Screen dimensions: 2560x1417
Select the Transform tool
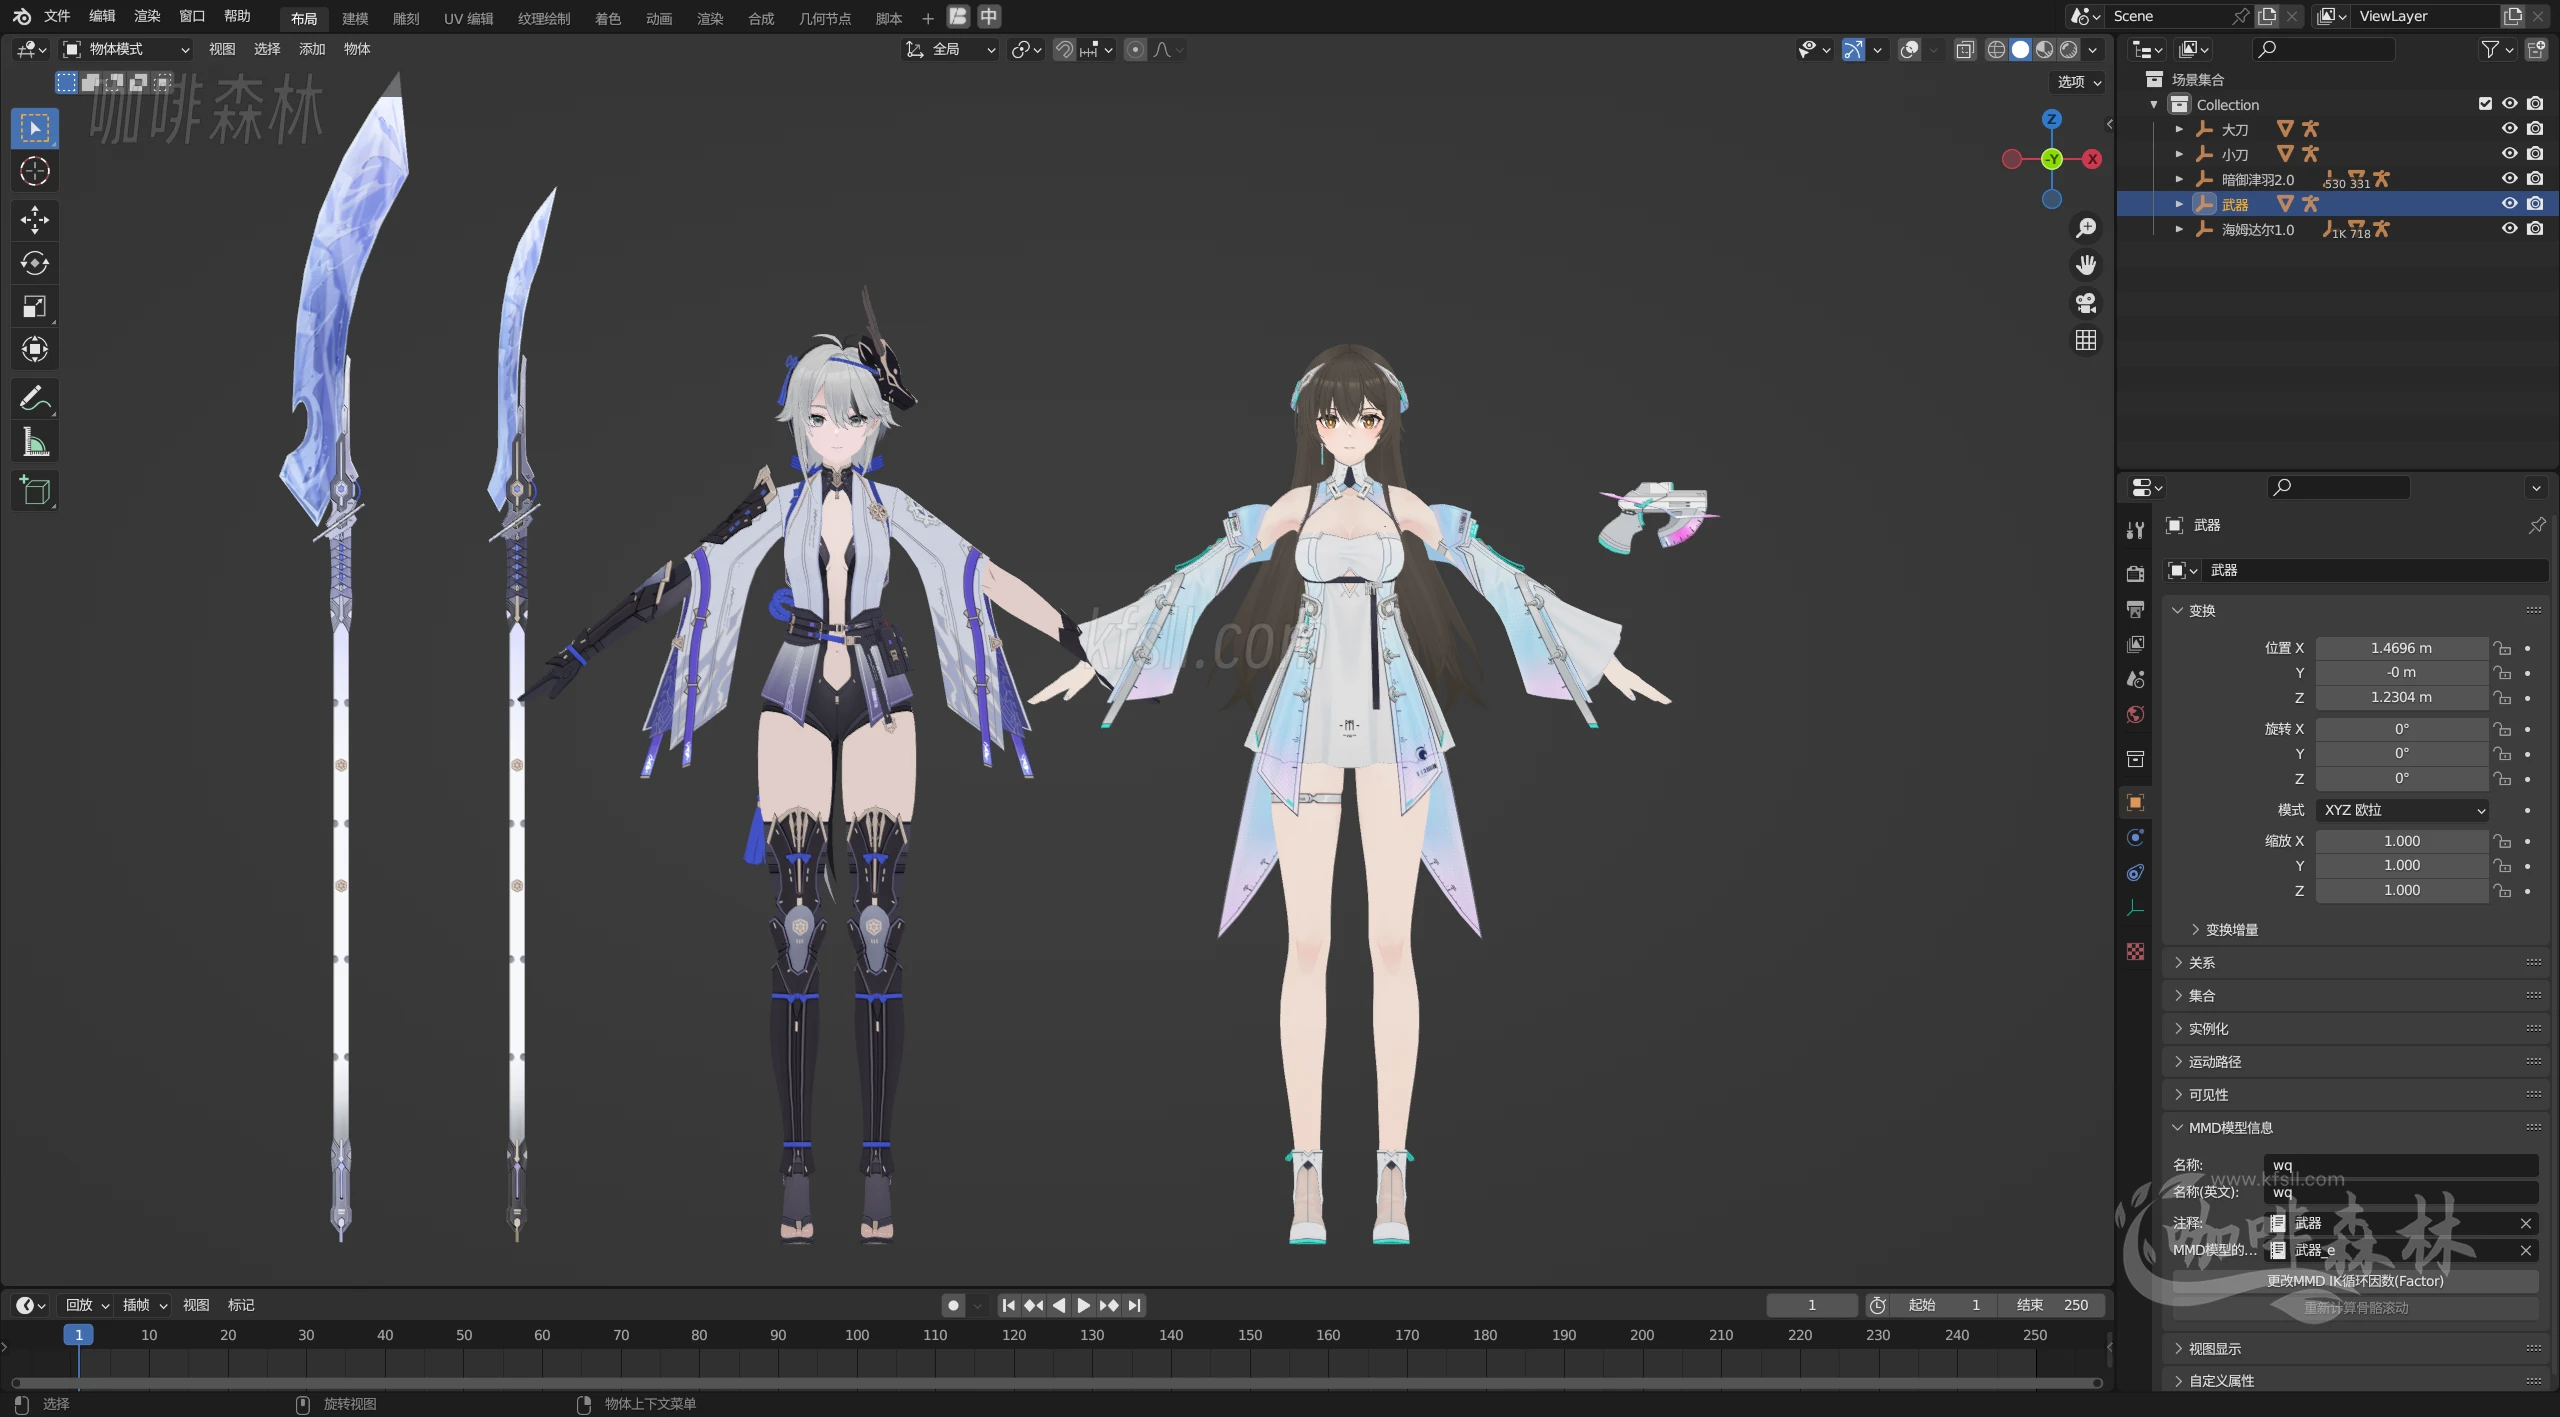pos(35,349)
